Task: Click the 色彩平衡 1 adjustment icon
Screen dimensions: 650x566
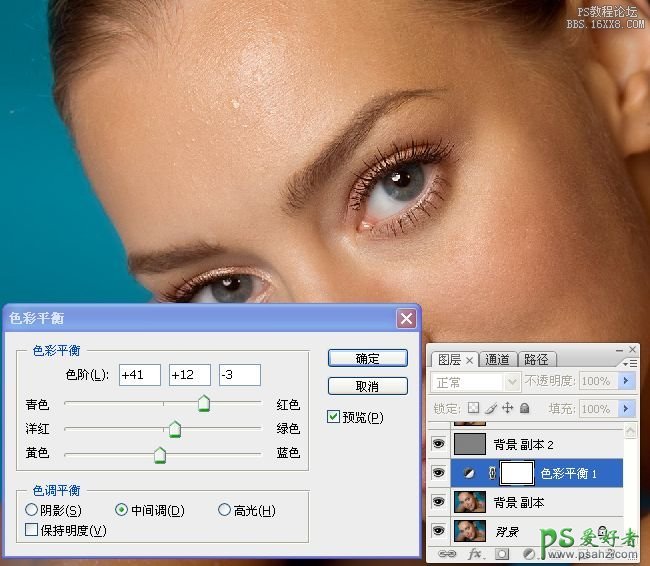Action: point(469,473)
